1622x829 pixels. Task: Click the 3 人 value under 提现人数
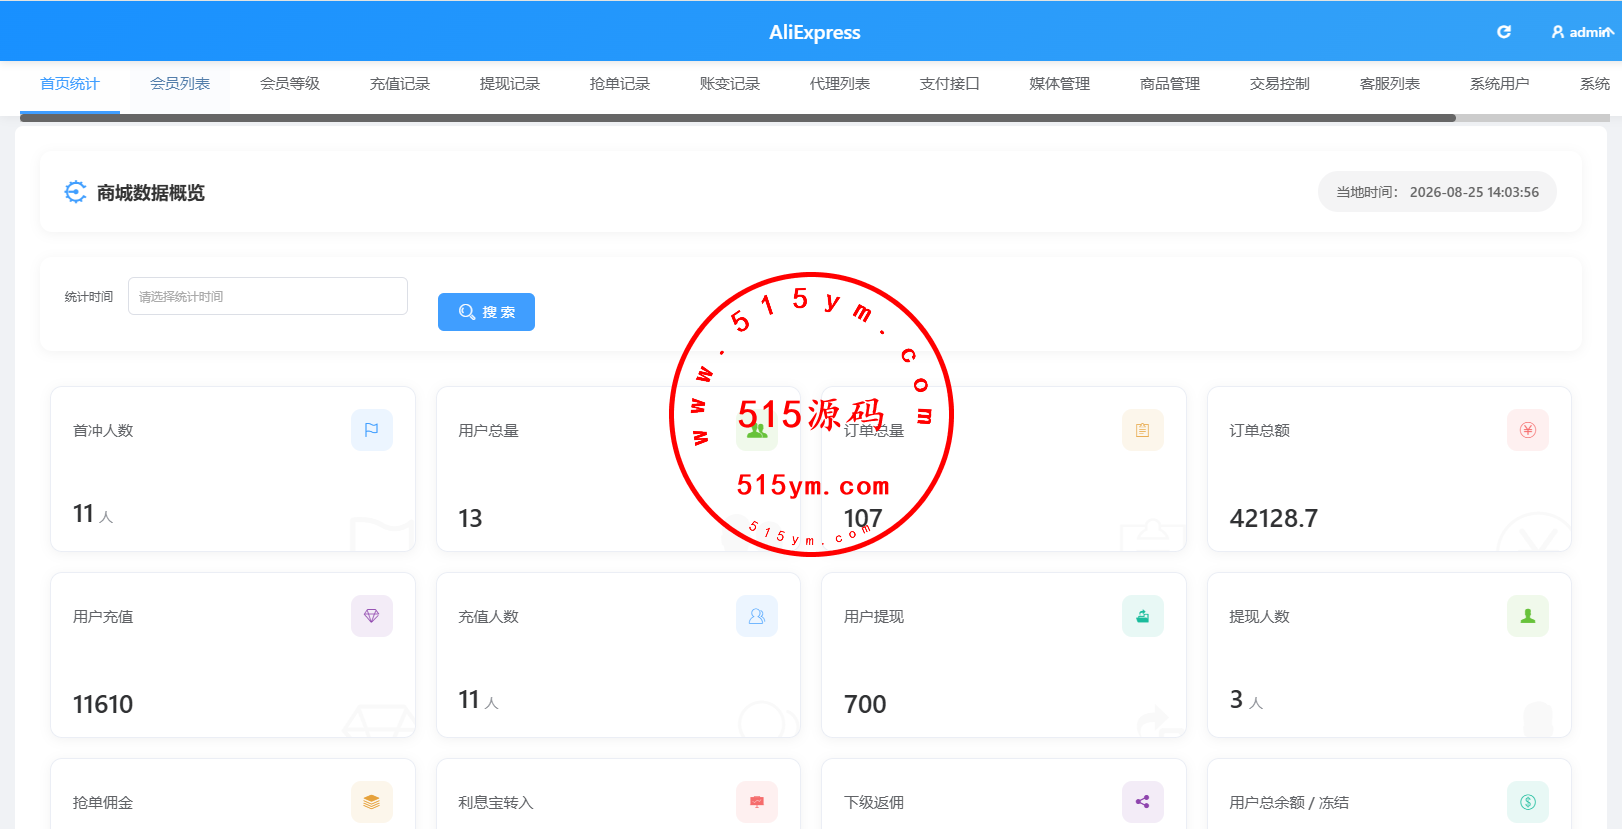pyautogui.click(x=1246, y=700)
